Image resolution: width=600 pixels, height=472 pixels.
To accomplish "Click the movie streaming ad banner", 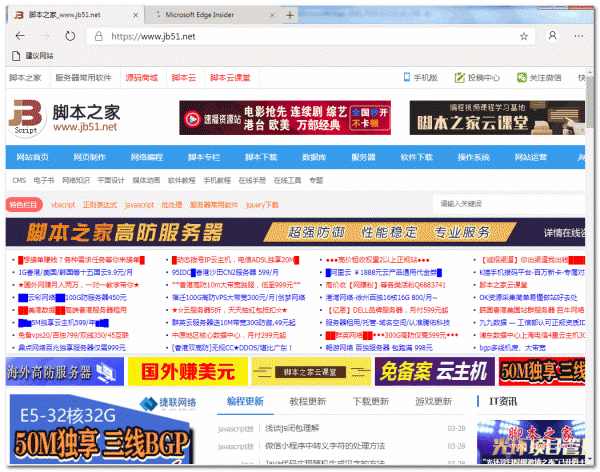I will tap(285, 118).
